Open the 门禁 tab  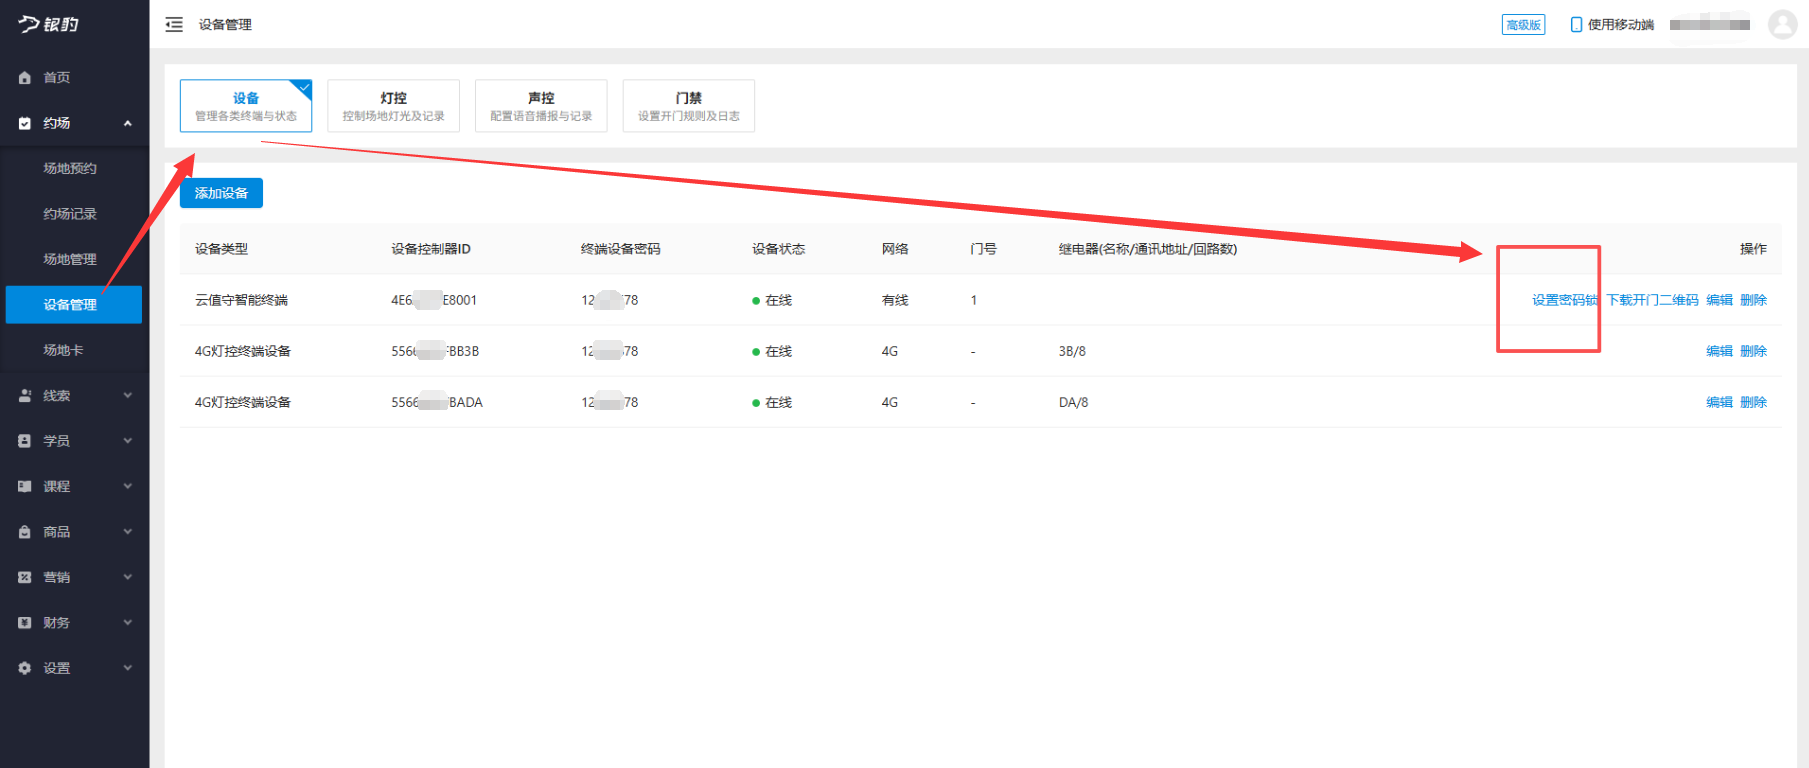coord(688,106)
